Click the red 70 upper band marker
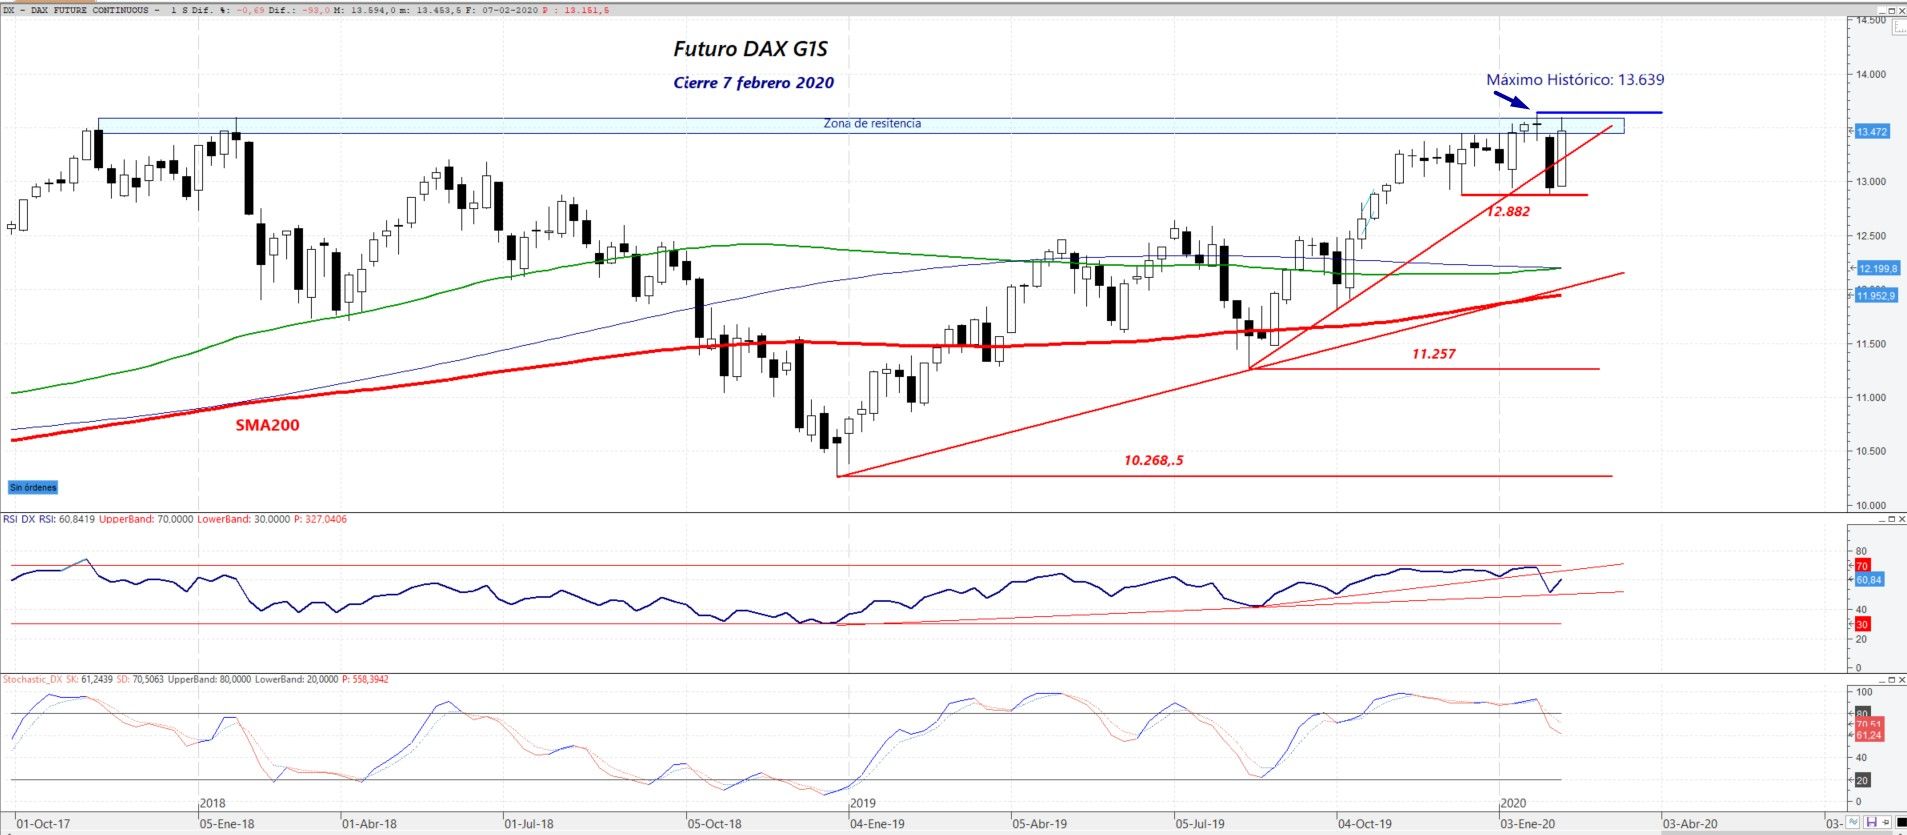 coord(1862,566)
